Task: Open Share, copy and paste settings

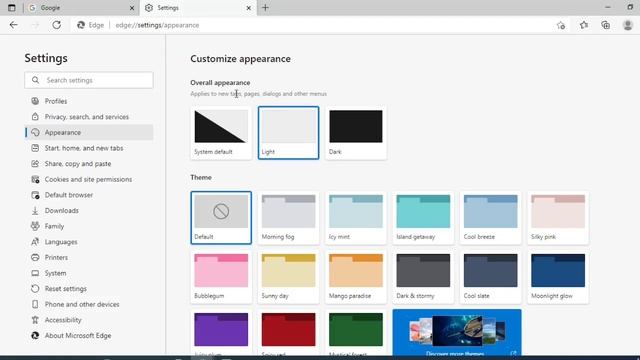Action: click(89, 164)
